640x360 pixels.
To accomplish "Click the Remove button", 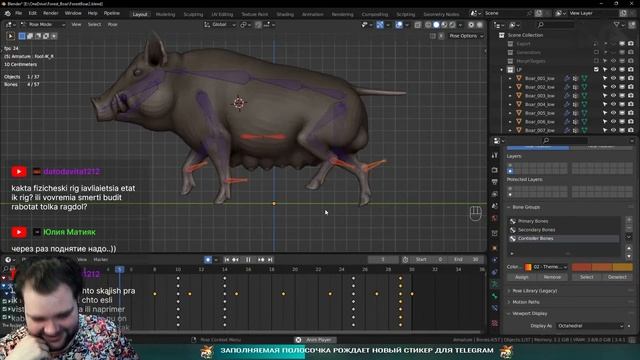I will (x=552, y=277).
